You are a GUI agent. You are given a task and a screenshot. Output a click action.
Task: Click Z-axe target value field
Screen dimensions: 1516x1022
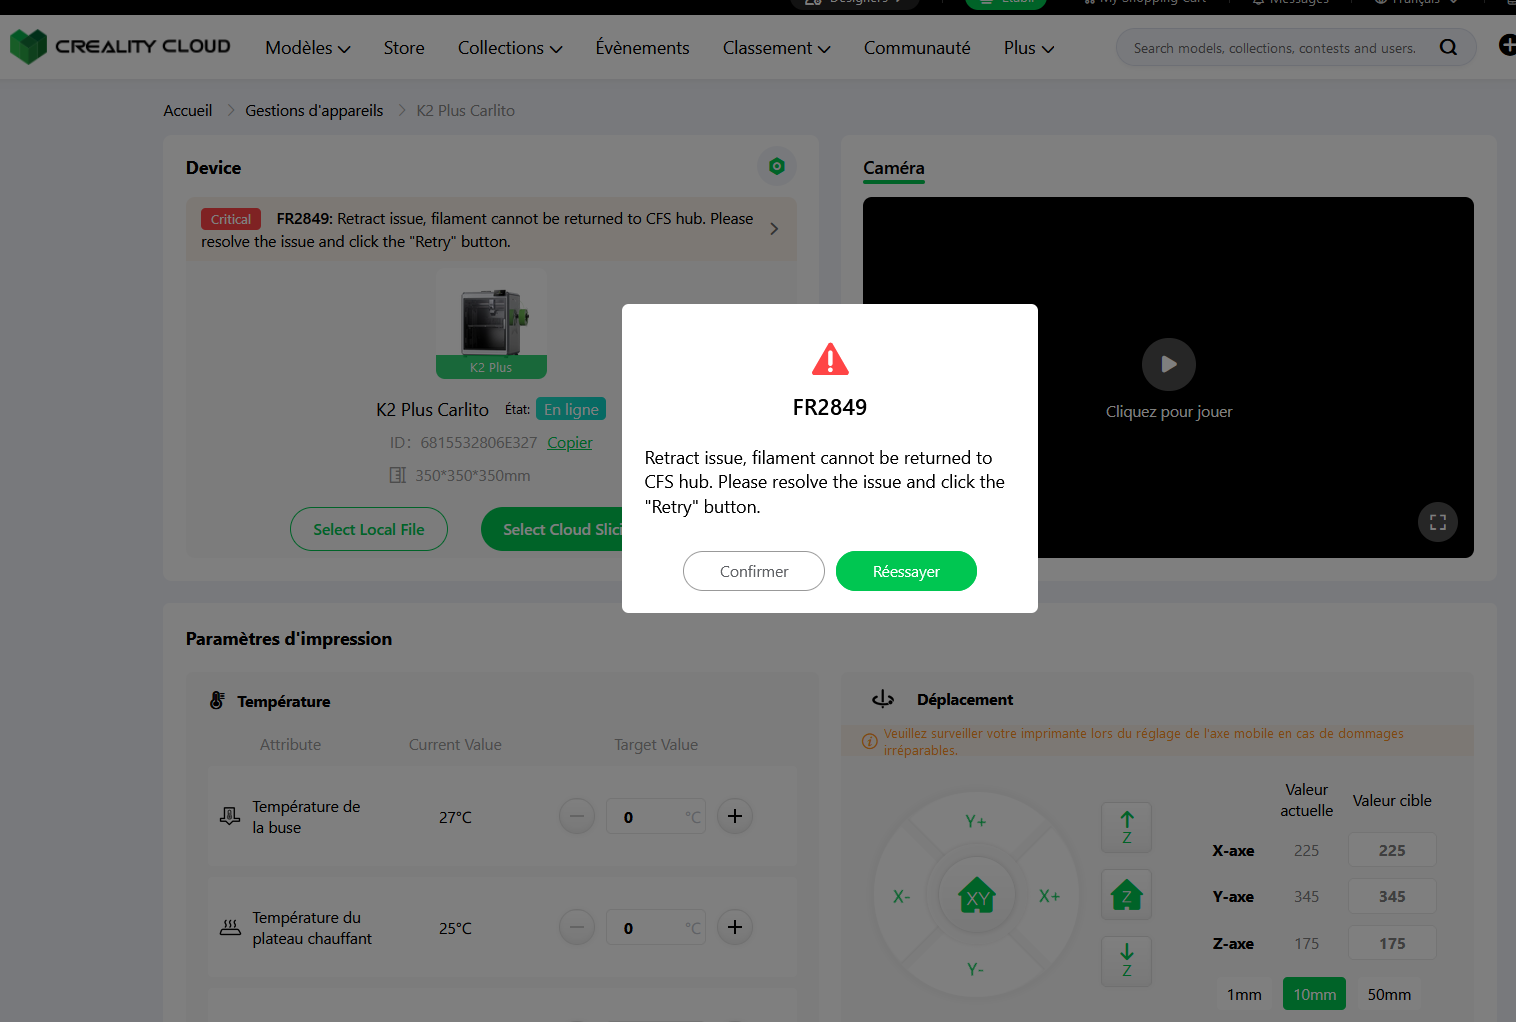click(x=1392, y=943)
